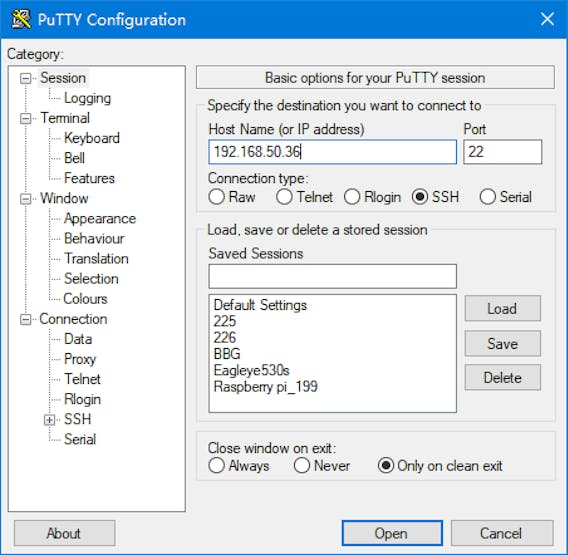The height and width of the screenshot is (555, 568).
Task: Click the PuTTY icon in title bar
Action: (21, 20)
